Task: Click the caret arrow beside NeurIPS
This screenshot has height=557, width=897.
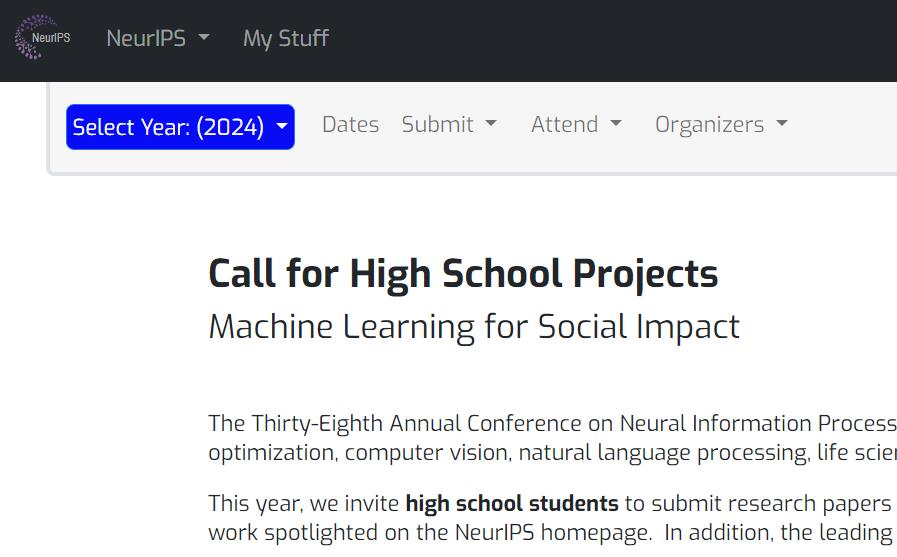Action: (204, 38)
